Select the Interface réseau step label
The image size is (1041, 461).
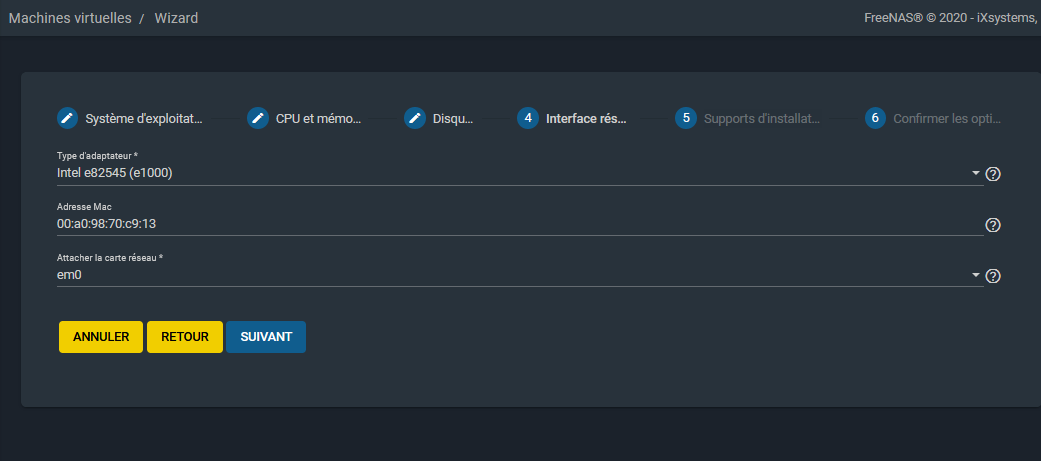pyautogui.click(x=586, y=118)
